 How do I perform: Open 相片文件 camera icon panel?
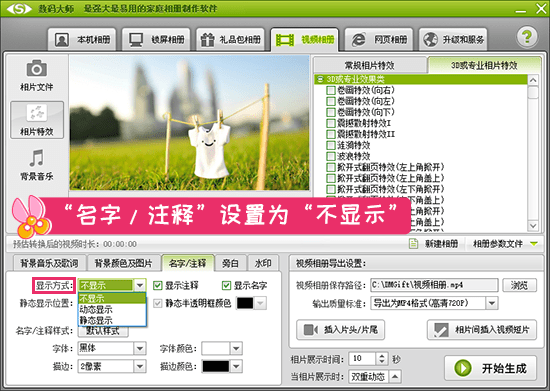[36, 75]
